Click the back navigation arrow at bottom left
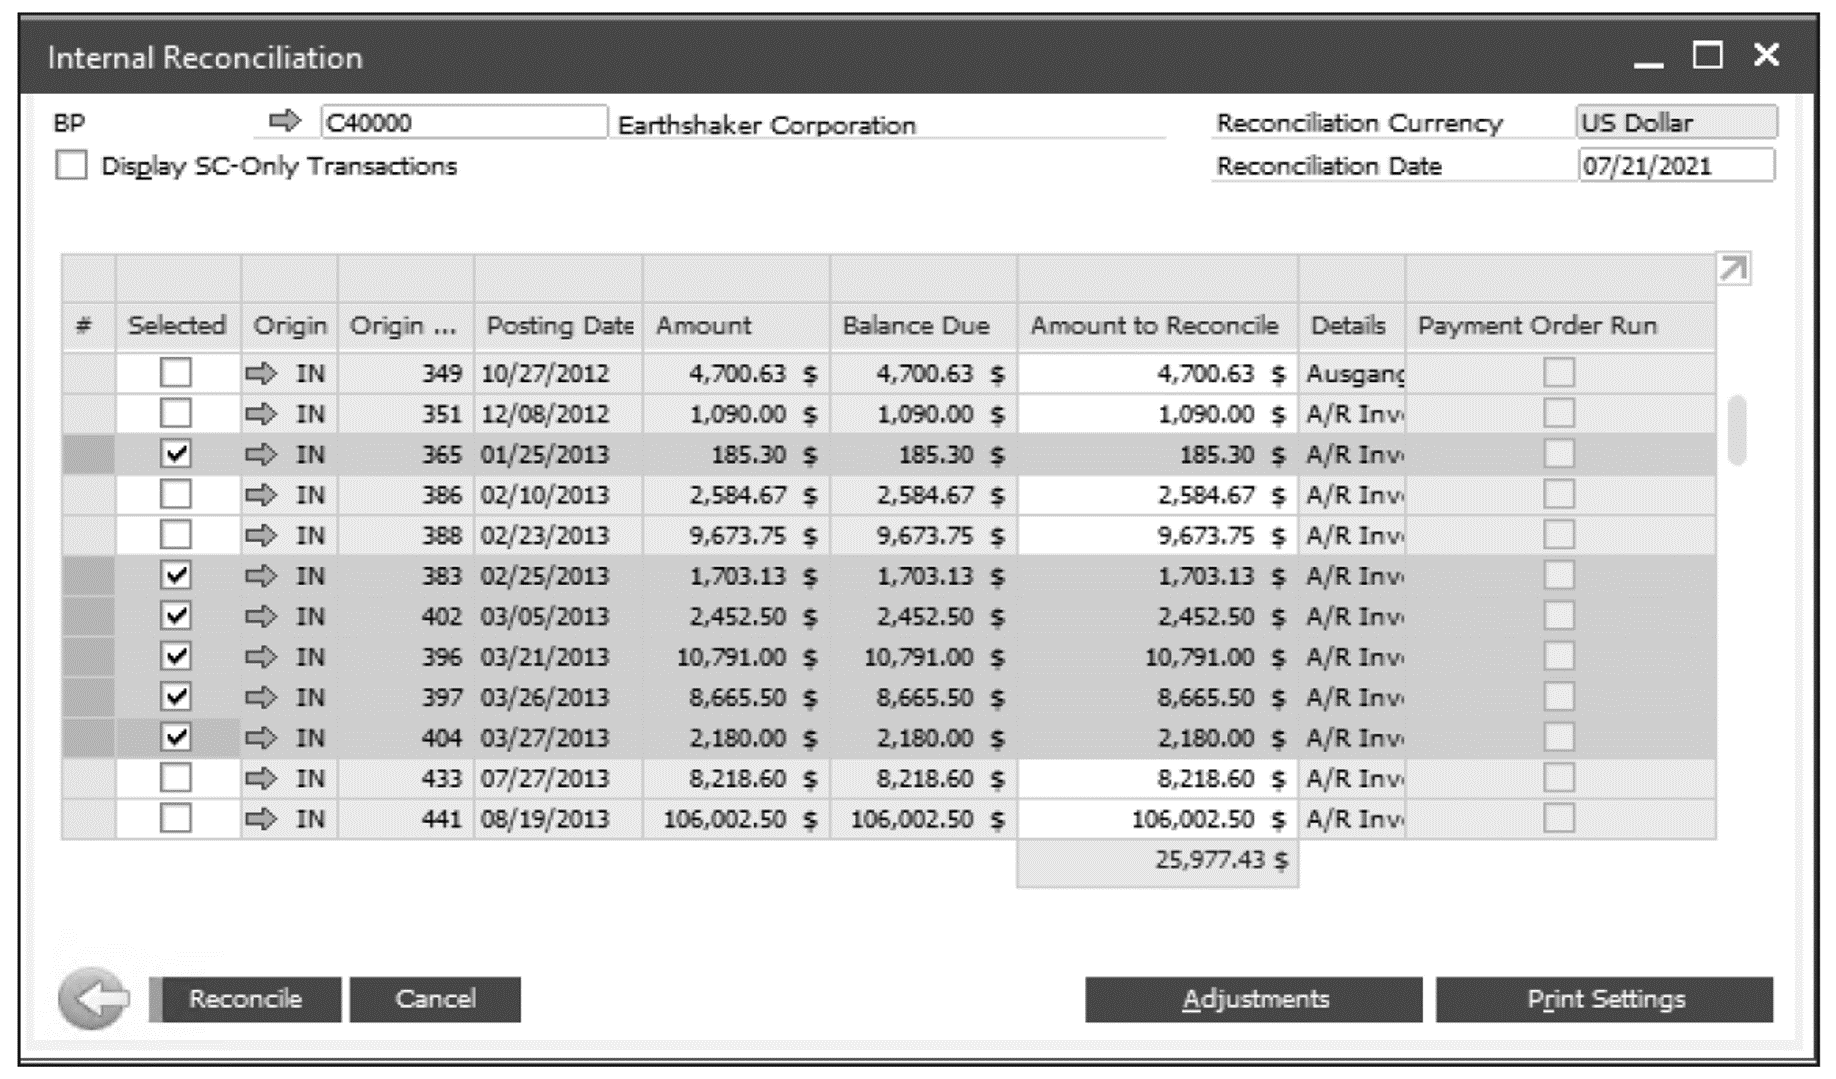Screen dimensions: 1836x1079 pyautogui.click(x=97, y=997)
